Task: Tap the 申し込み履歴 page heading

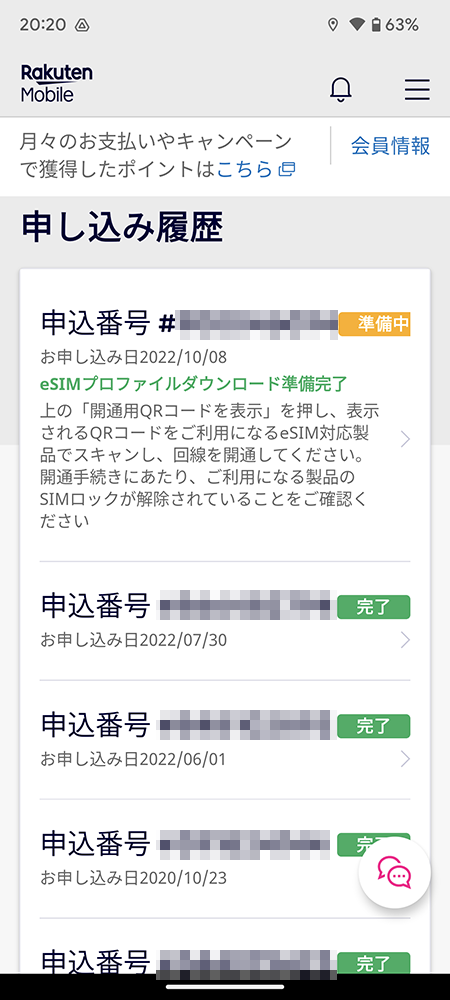Action: (x=122, y=228)
